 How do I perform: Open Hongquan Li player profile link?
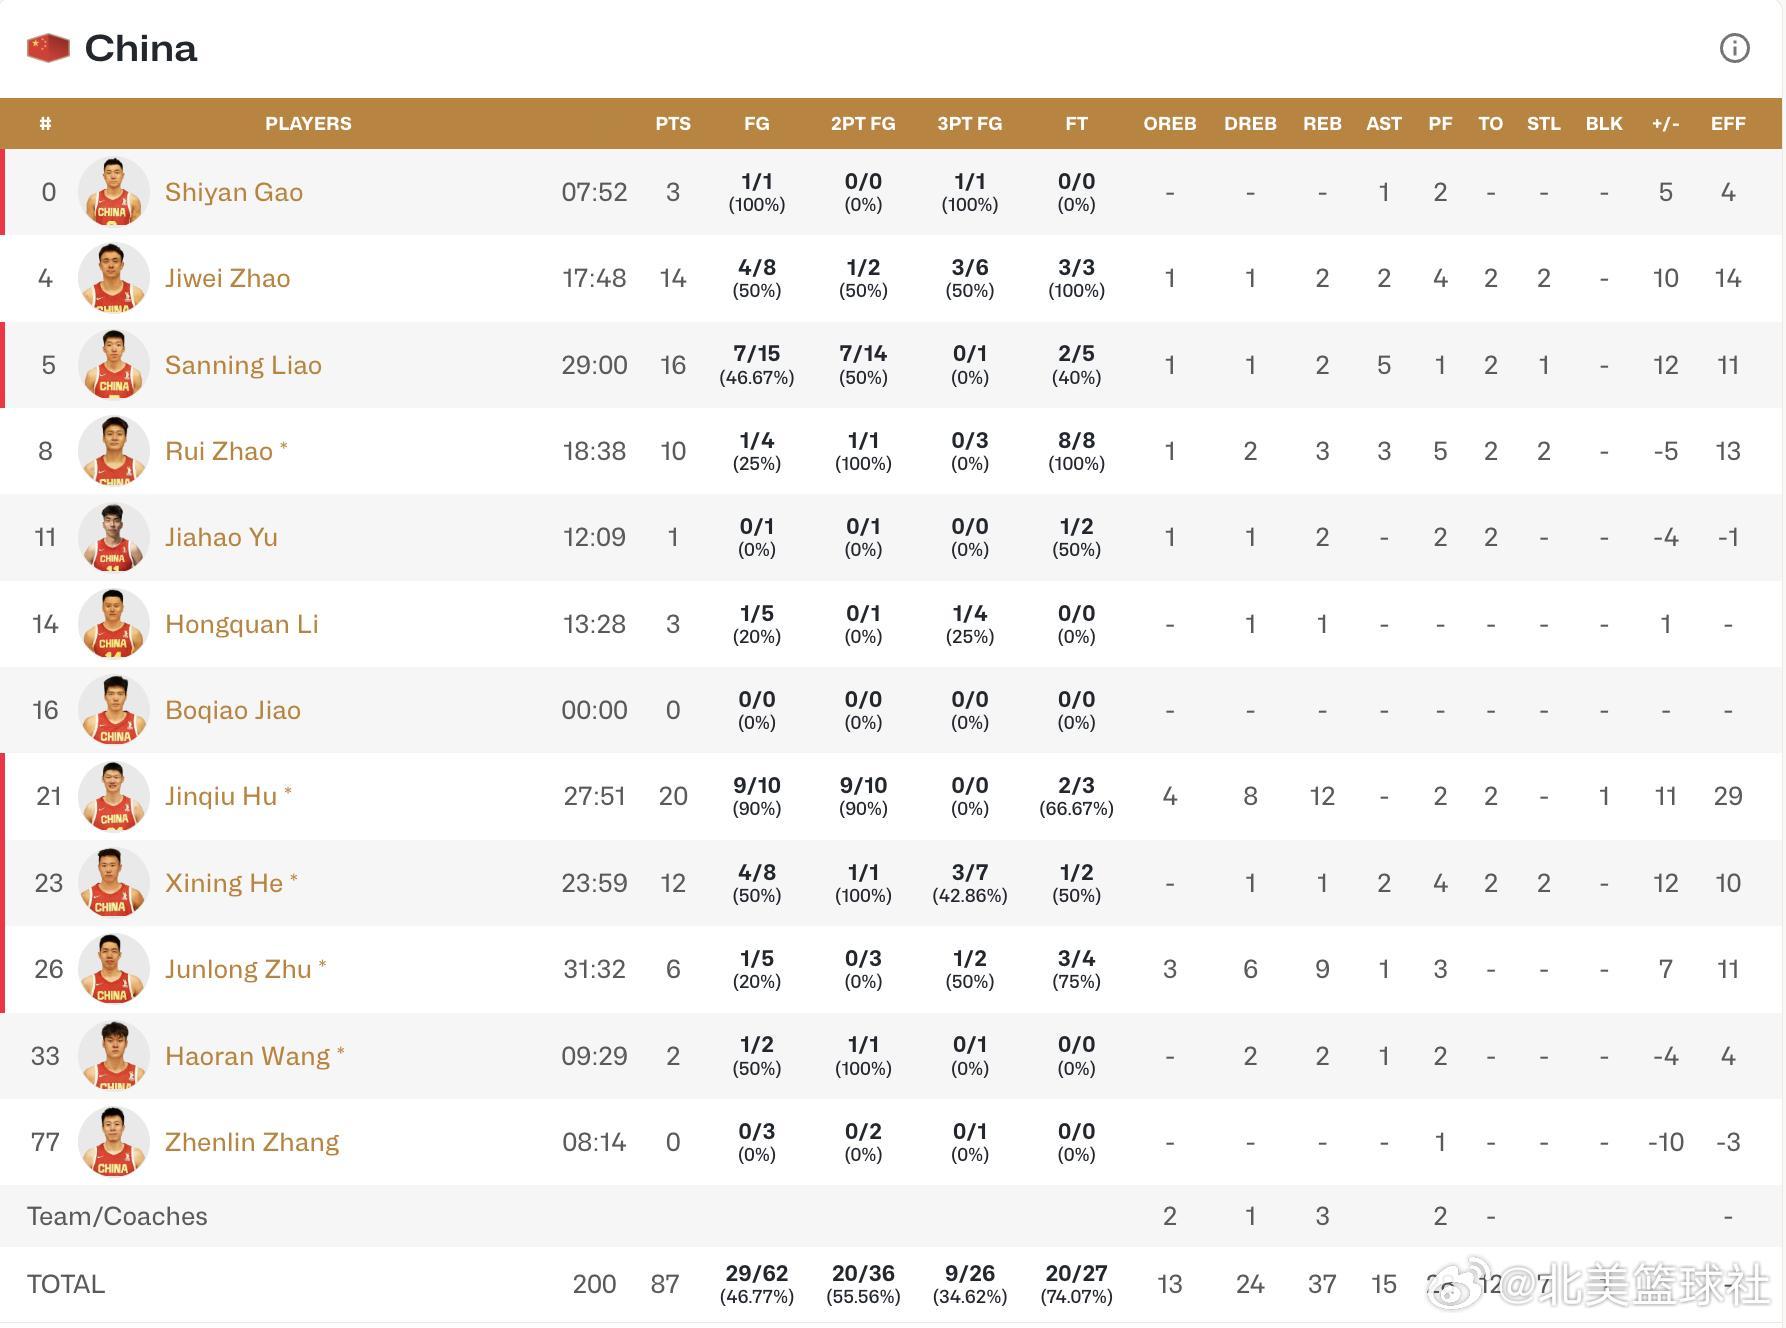click(242, 624)
